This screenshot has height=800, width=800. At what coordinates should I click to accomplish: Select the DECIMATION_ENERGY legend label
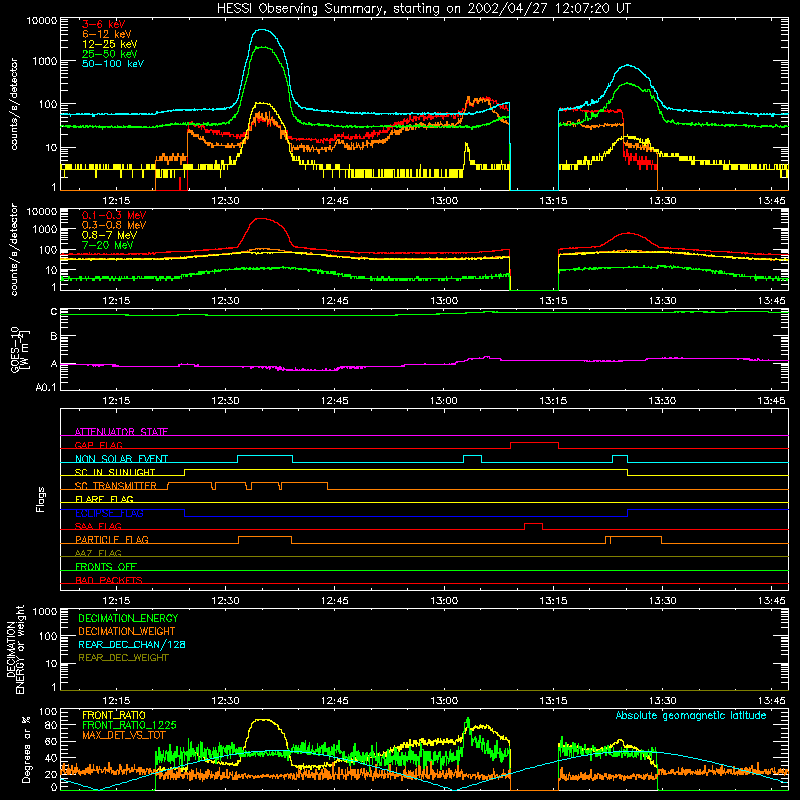click(128, 618)
